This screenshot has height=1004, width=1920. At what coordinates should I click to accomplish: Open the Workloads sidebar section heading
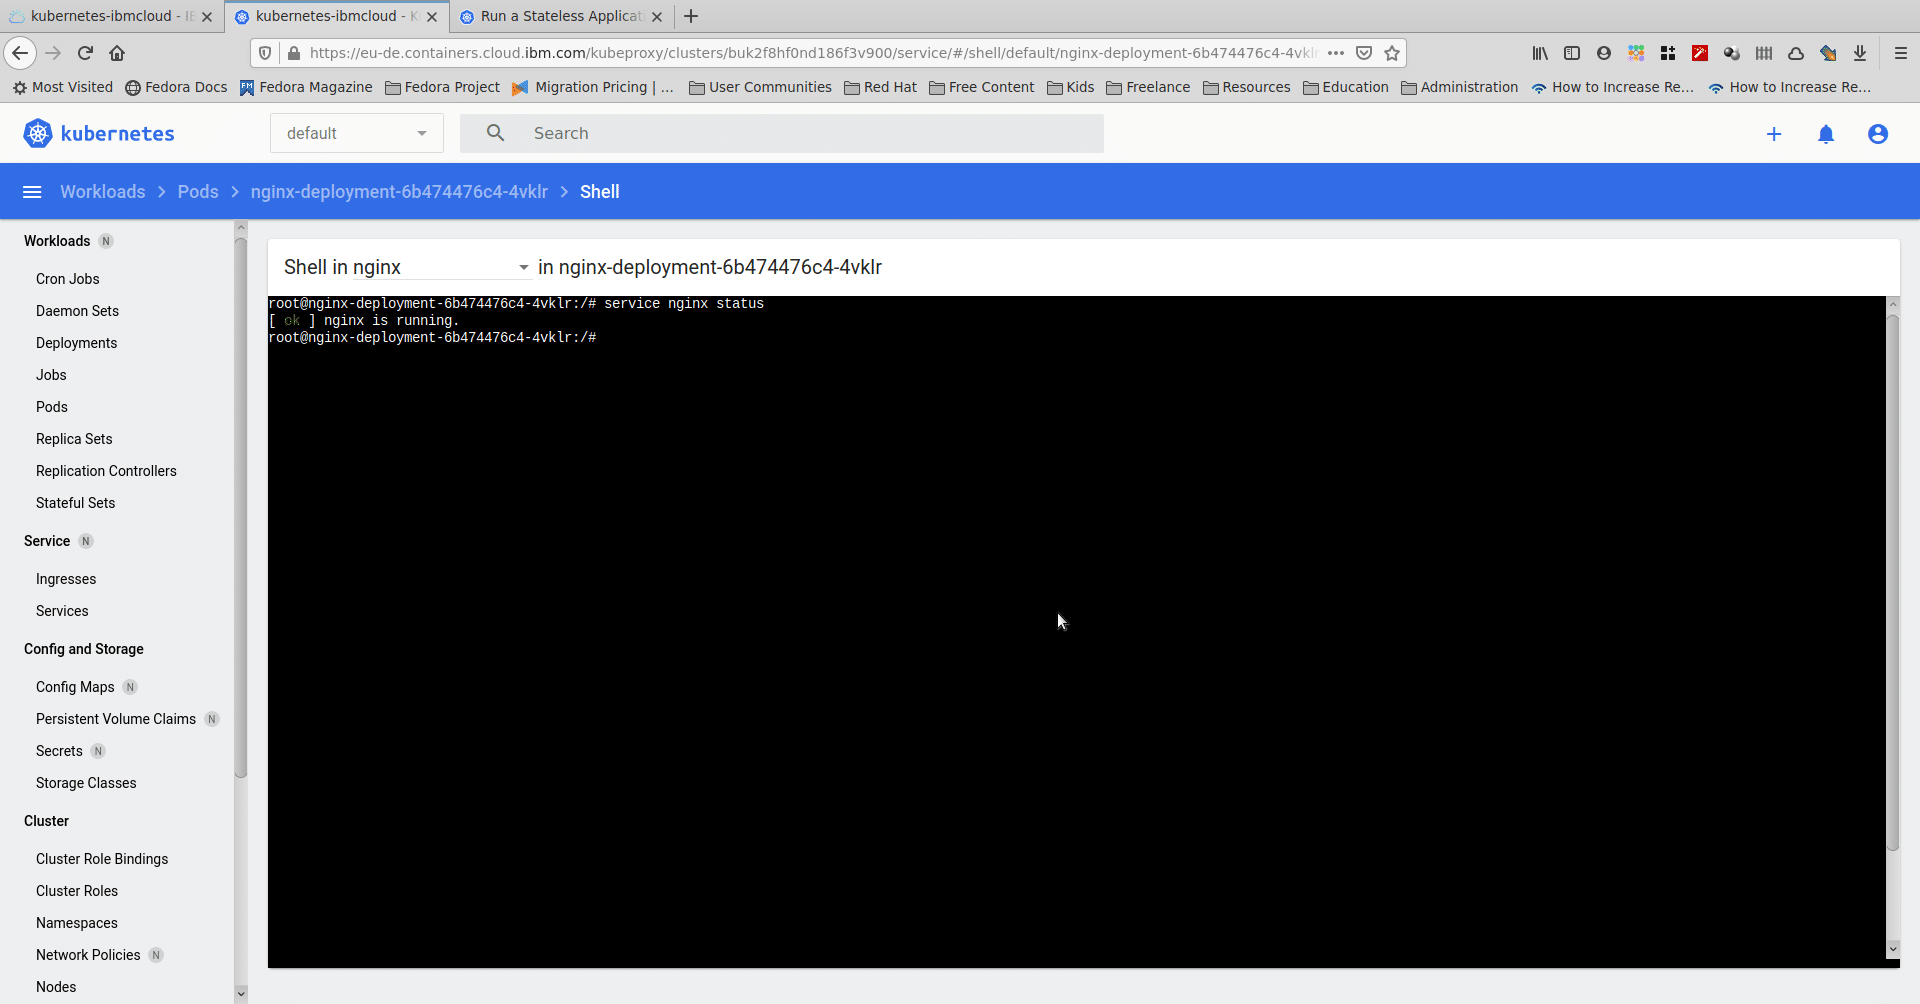click(57, 241)
